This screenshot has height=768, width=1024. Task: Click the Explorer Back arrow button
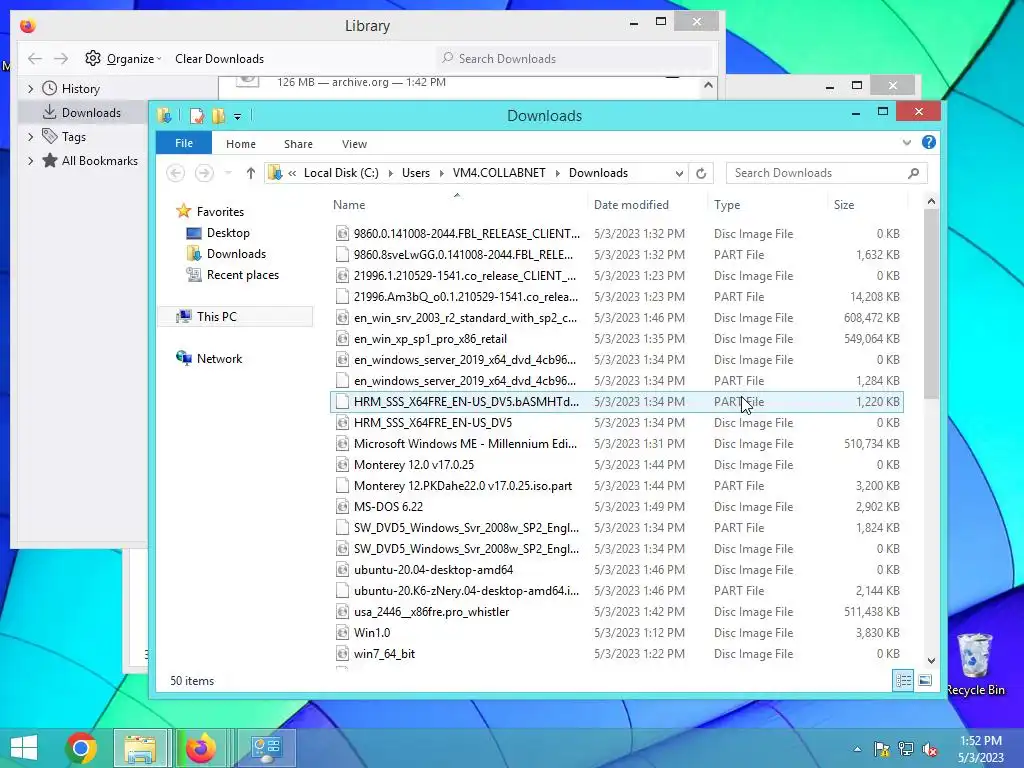175,173
